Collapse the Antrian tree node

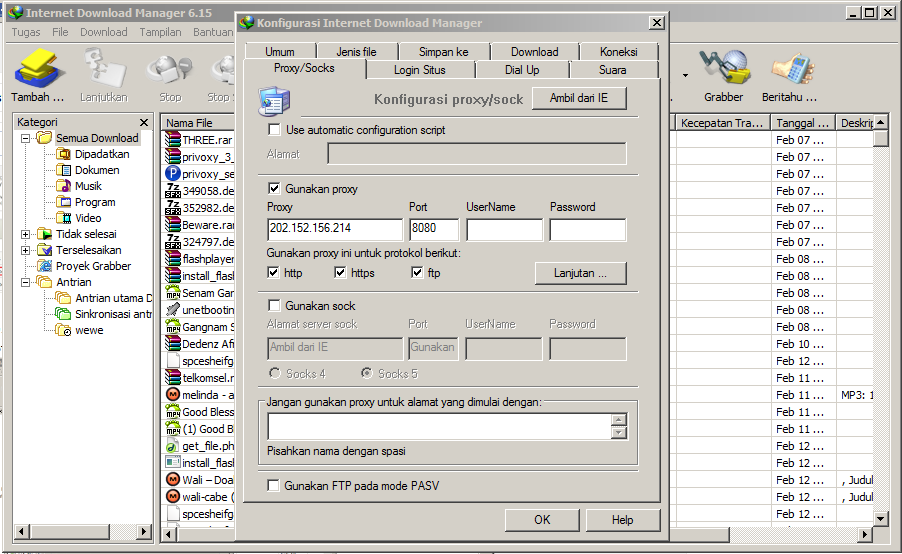pos(25,282)
